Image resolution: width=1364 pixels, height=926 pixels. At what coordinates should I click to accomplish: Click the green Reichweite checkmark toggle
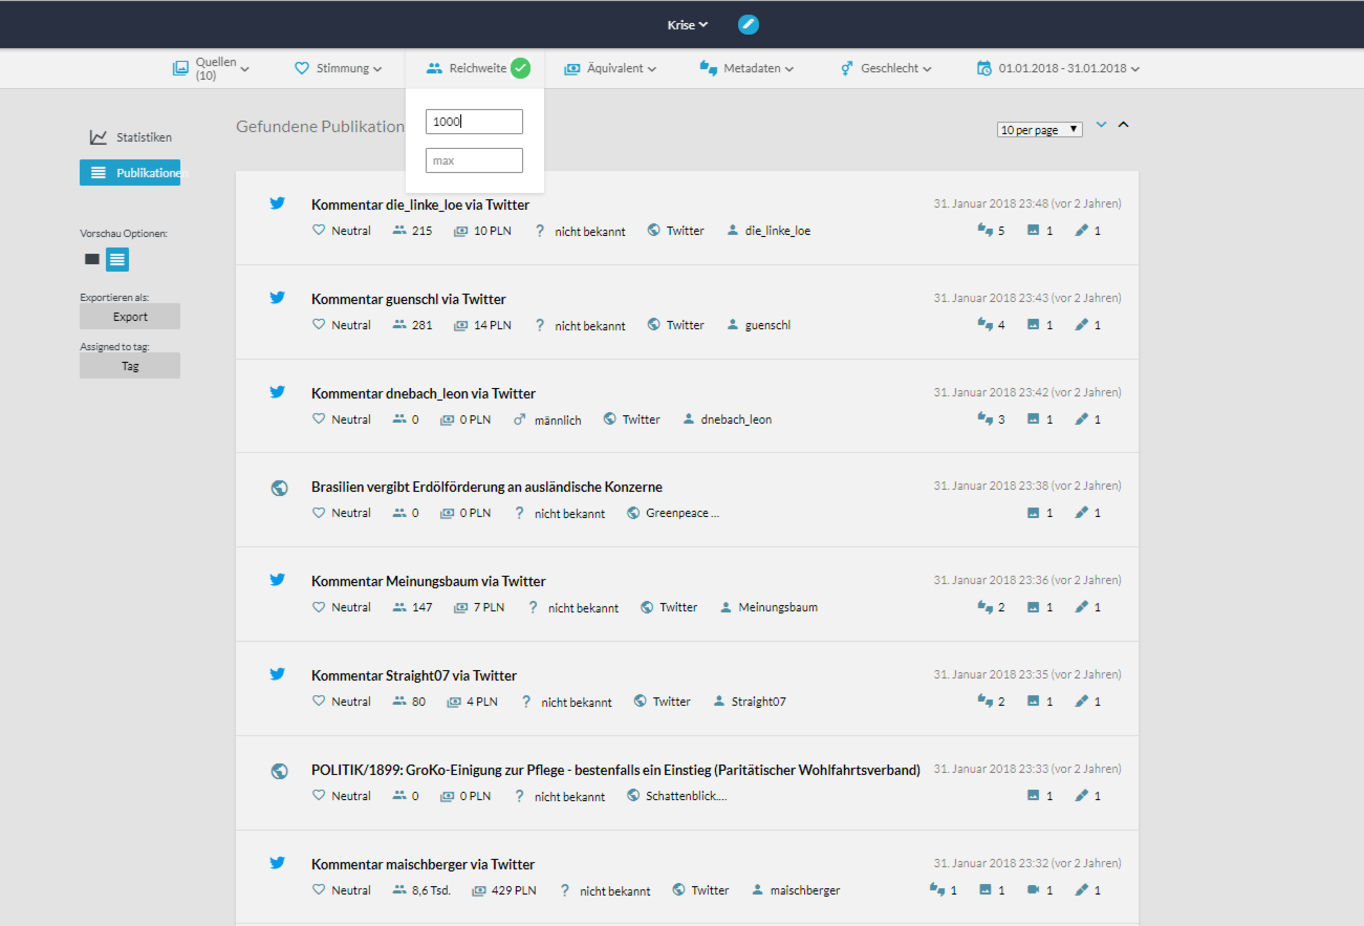click(521, 68)
